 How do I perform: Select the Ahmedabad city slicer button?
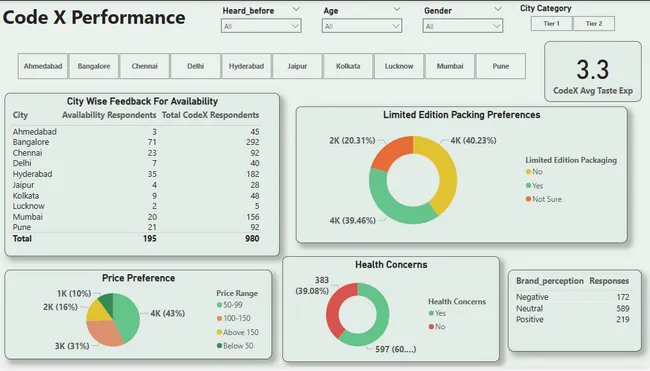point(43,66)
